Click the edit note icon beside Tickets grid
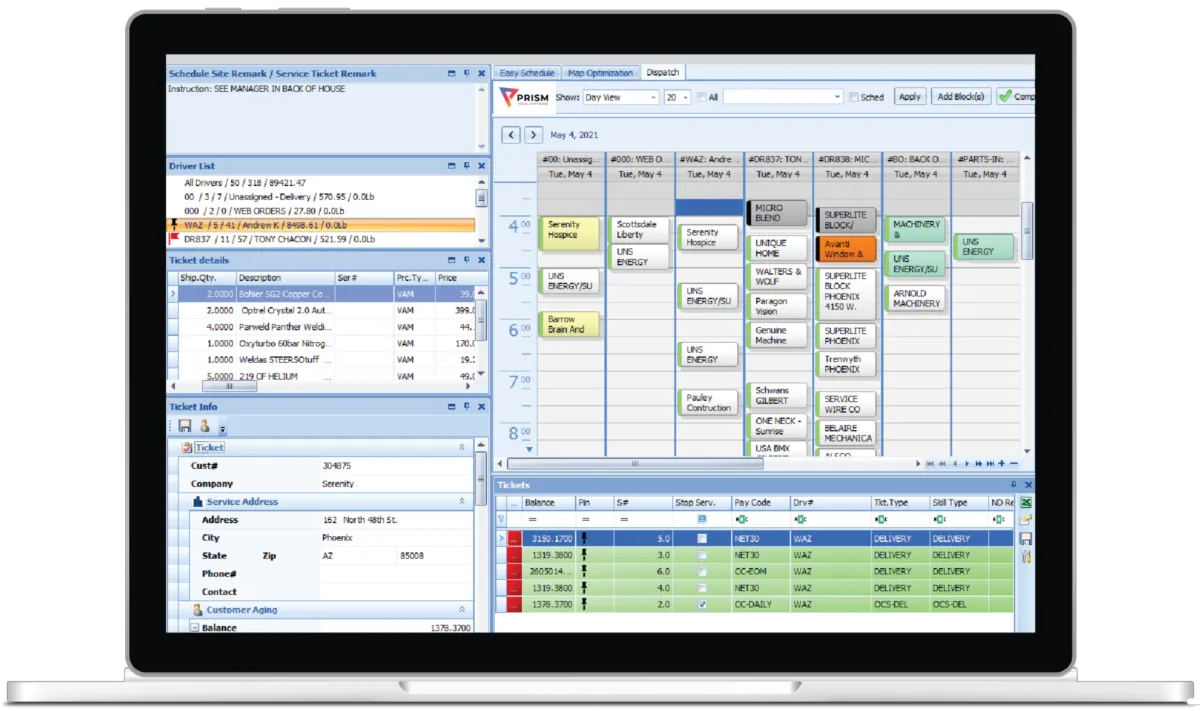1200x711 pixels. pos(1026,520)
